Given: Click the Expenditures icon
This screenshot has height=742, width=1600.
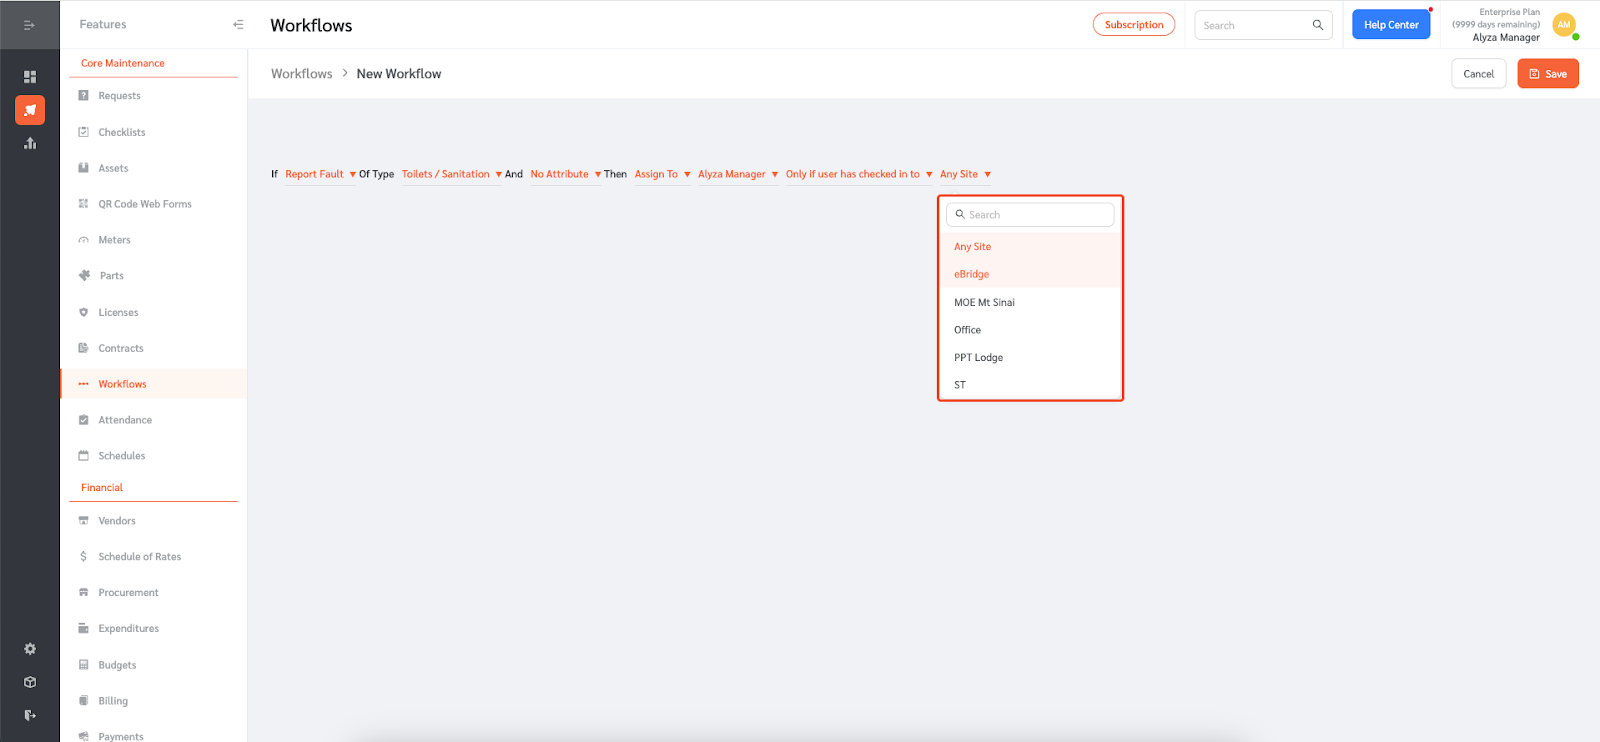Looking at the screenshot, I should [x=84, y=629].
